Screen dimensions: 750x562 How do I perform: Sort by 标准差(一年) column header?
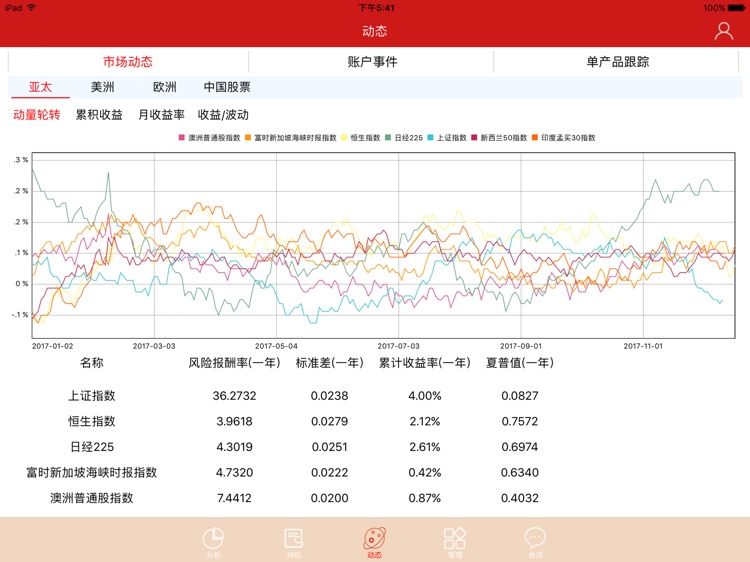click(330, 363)
